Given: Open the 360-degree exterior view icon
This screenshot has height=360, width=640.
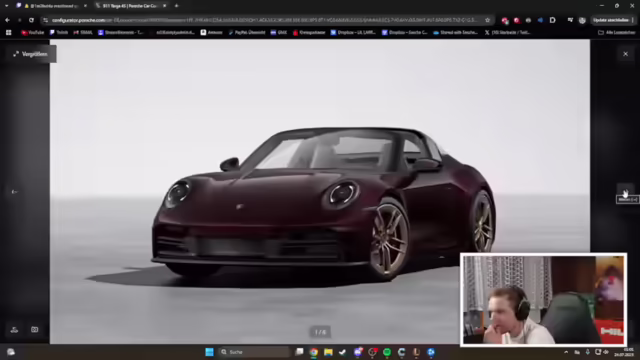Looking at the screenshot, I should [14, 330].
